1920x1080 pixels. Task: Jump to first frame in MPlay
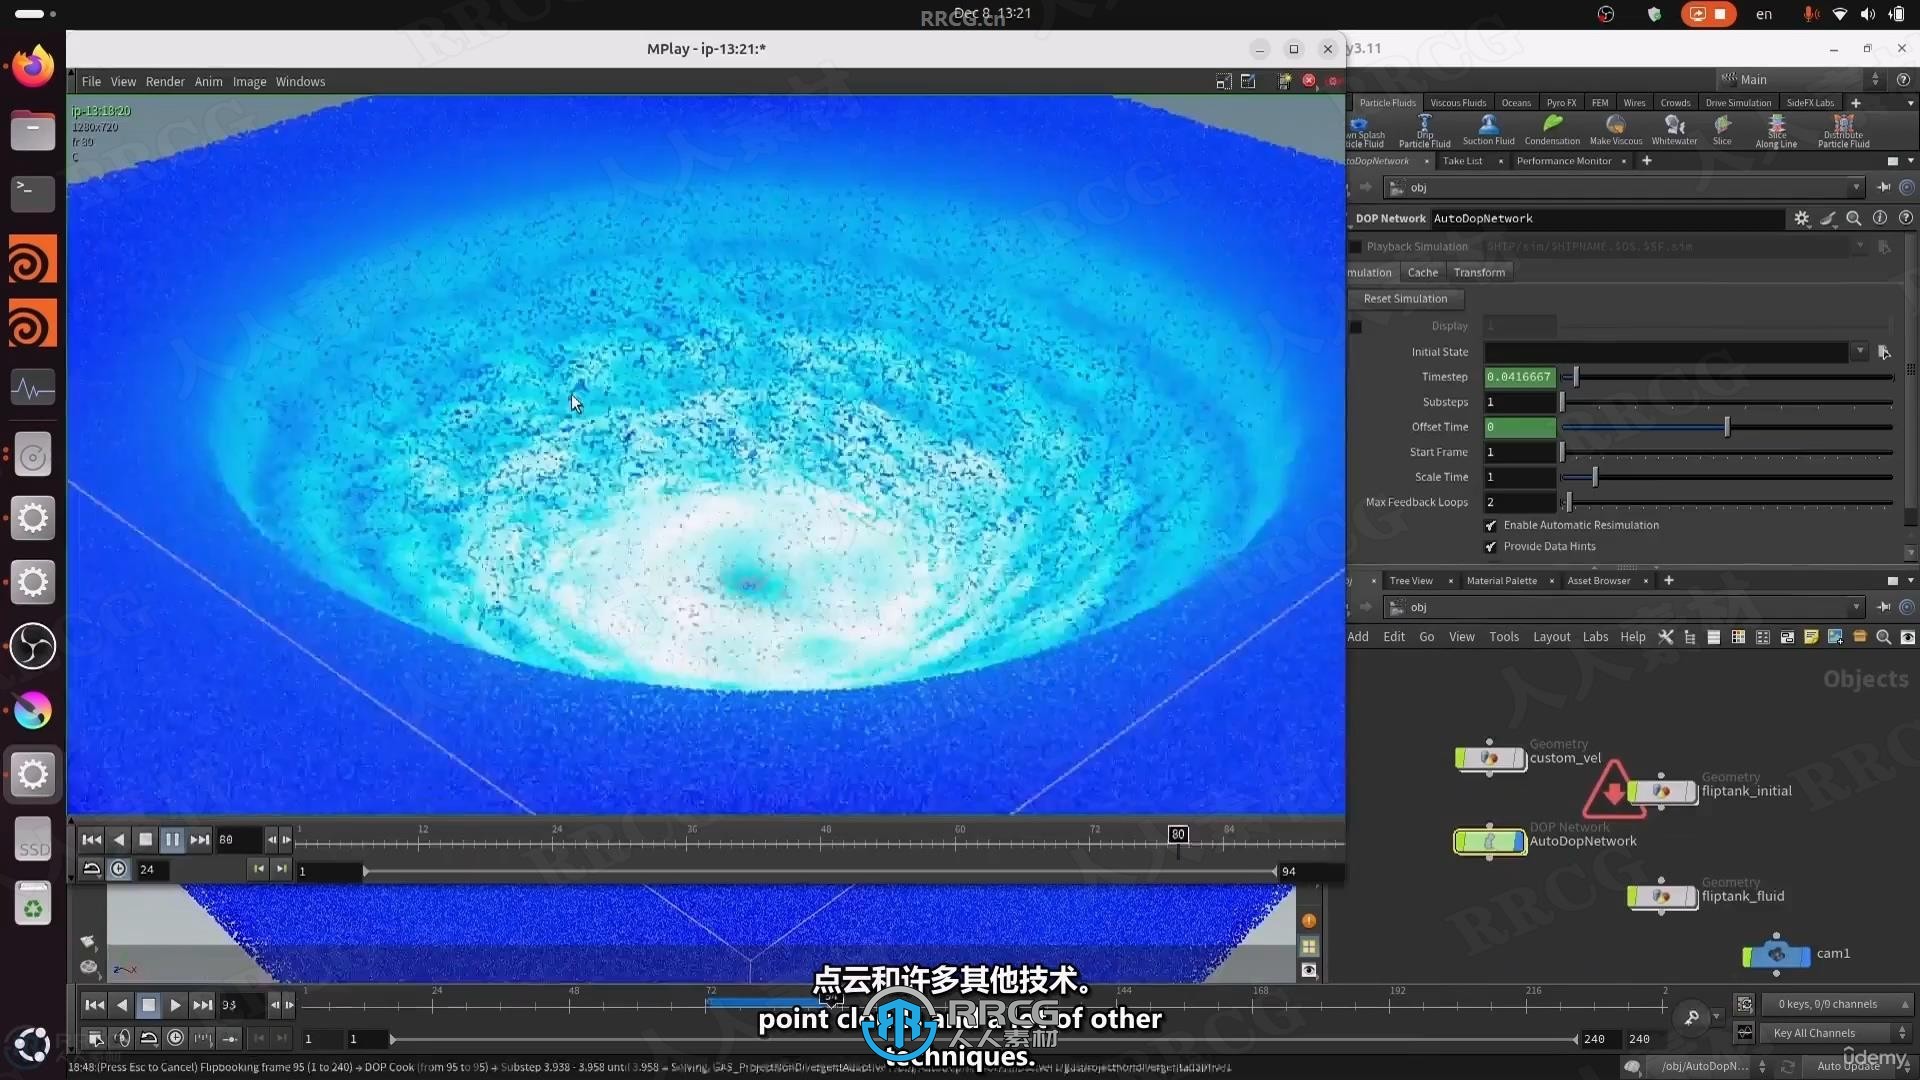pos(91,840)
